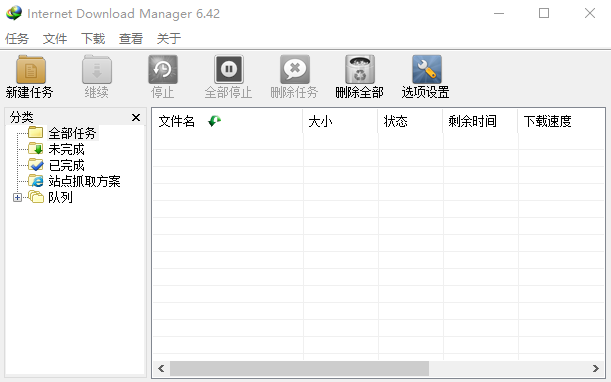Click the 删除任务 delete task icon
This screenshot has height=382, width=611.
tap(295, 69)
